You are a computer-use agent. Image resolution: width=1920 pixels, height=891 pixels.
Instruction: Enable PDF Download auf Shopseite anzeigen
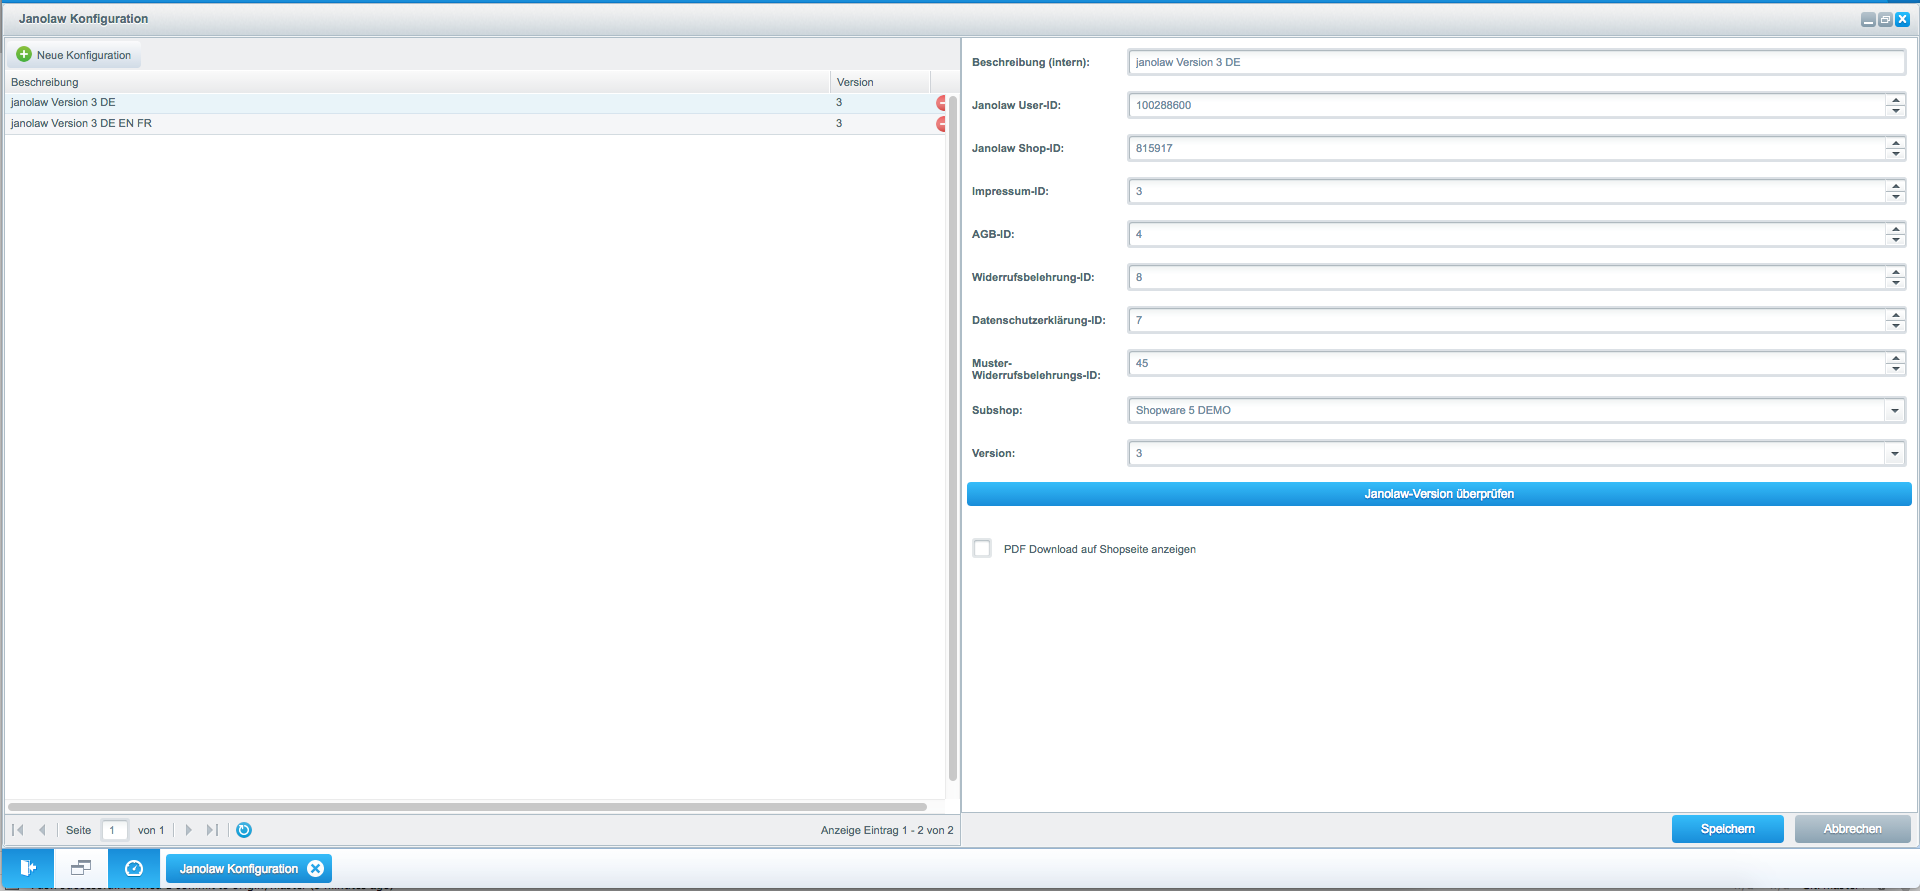[982, 548]
